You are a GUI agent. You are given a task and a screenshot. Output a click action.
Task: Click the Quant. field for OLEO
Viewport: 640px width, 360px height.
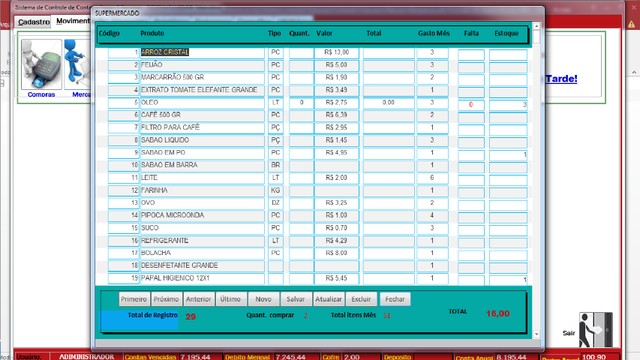tap(301, 102)
